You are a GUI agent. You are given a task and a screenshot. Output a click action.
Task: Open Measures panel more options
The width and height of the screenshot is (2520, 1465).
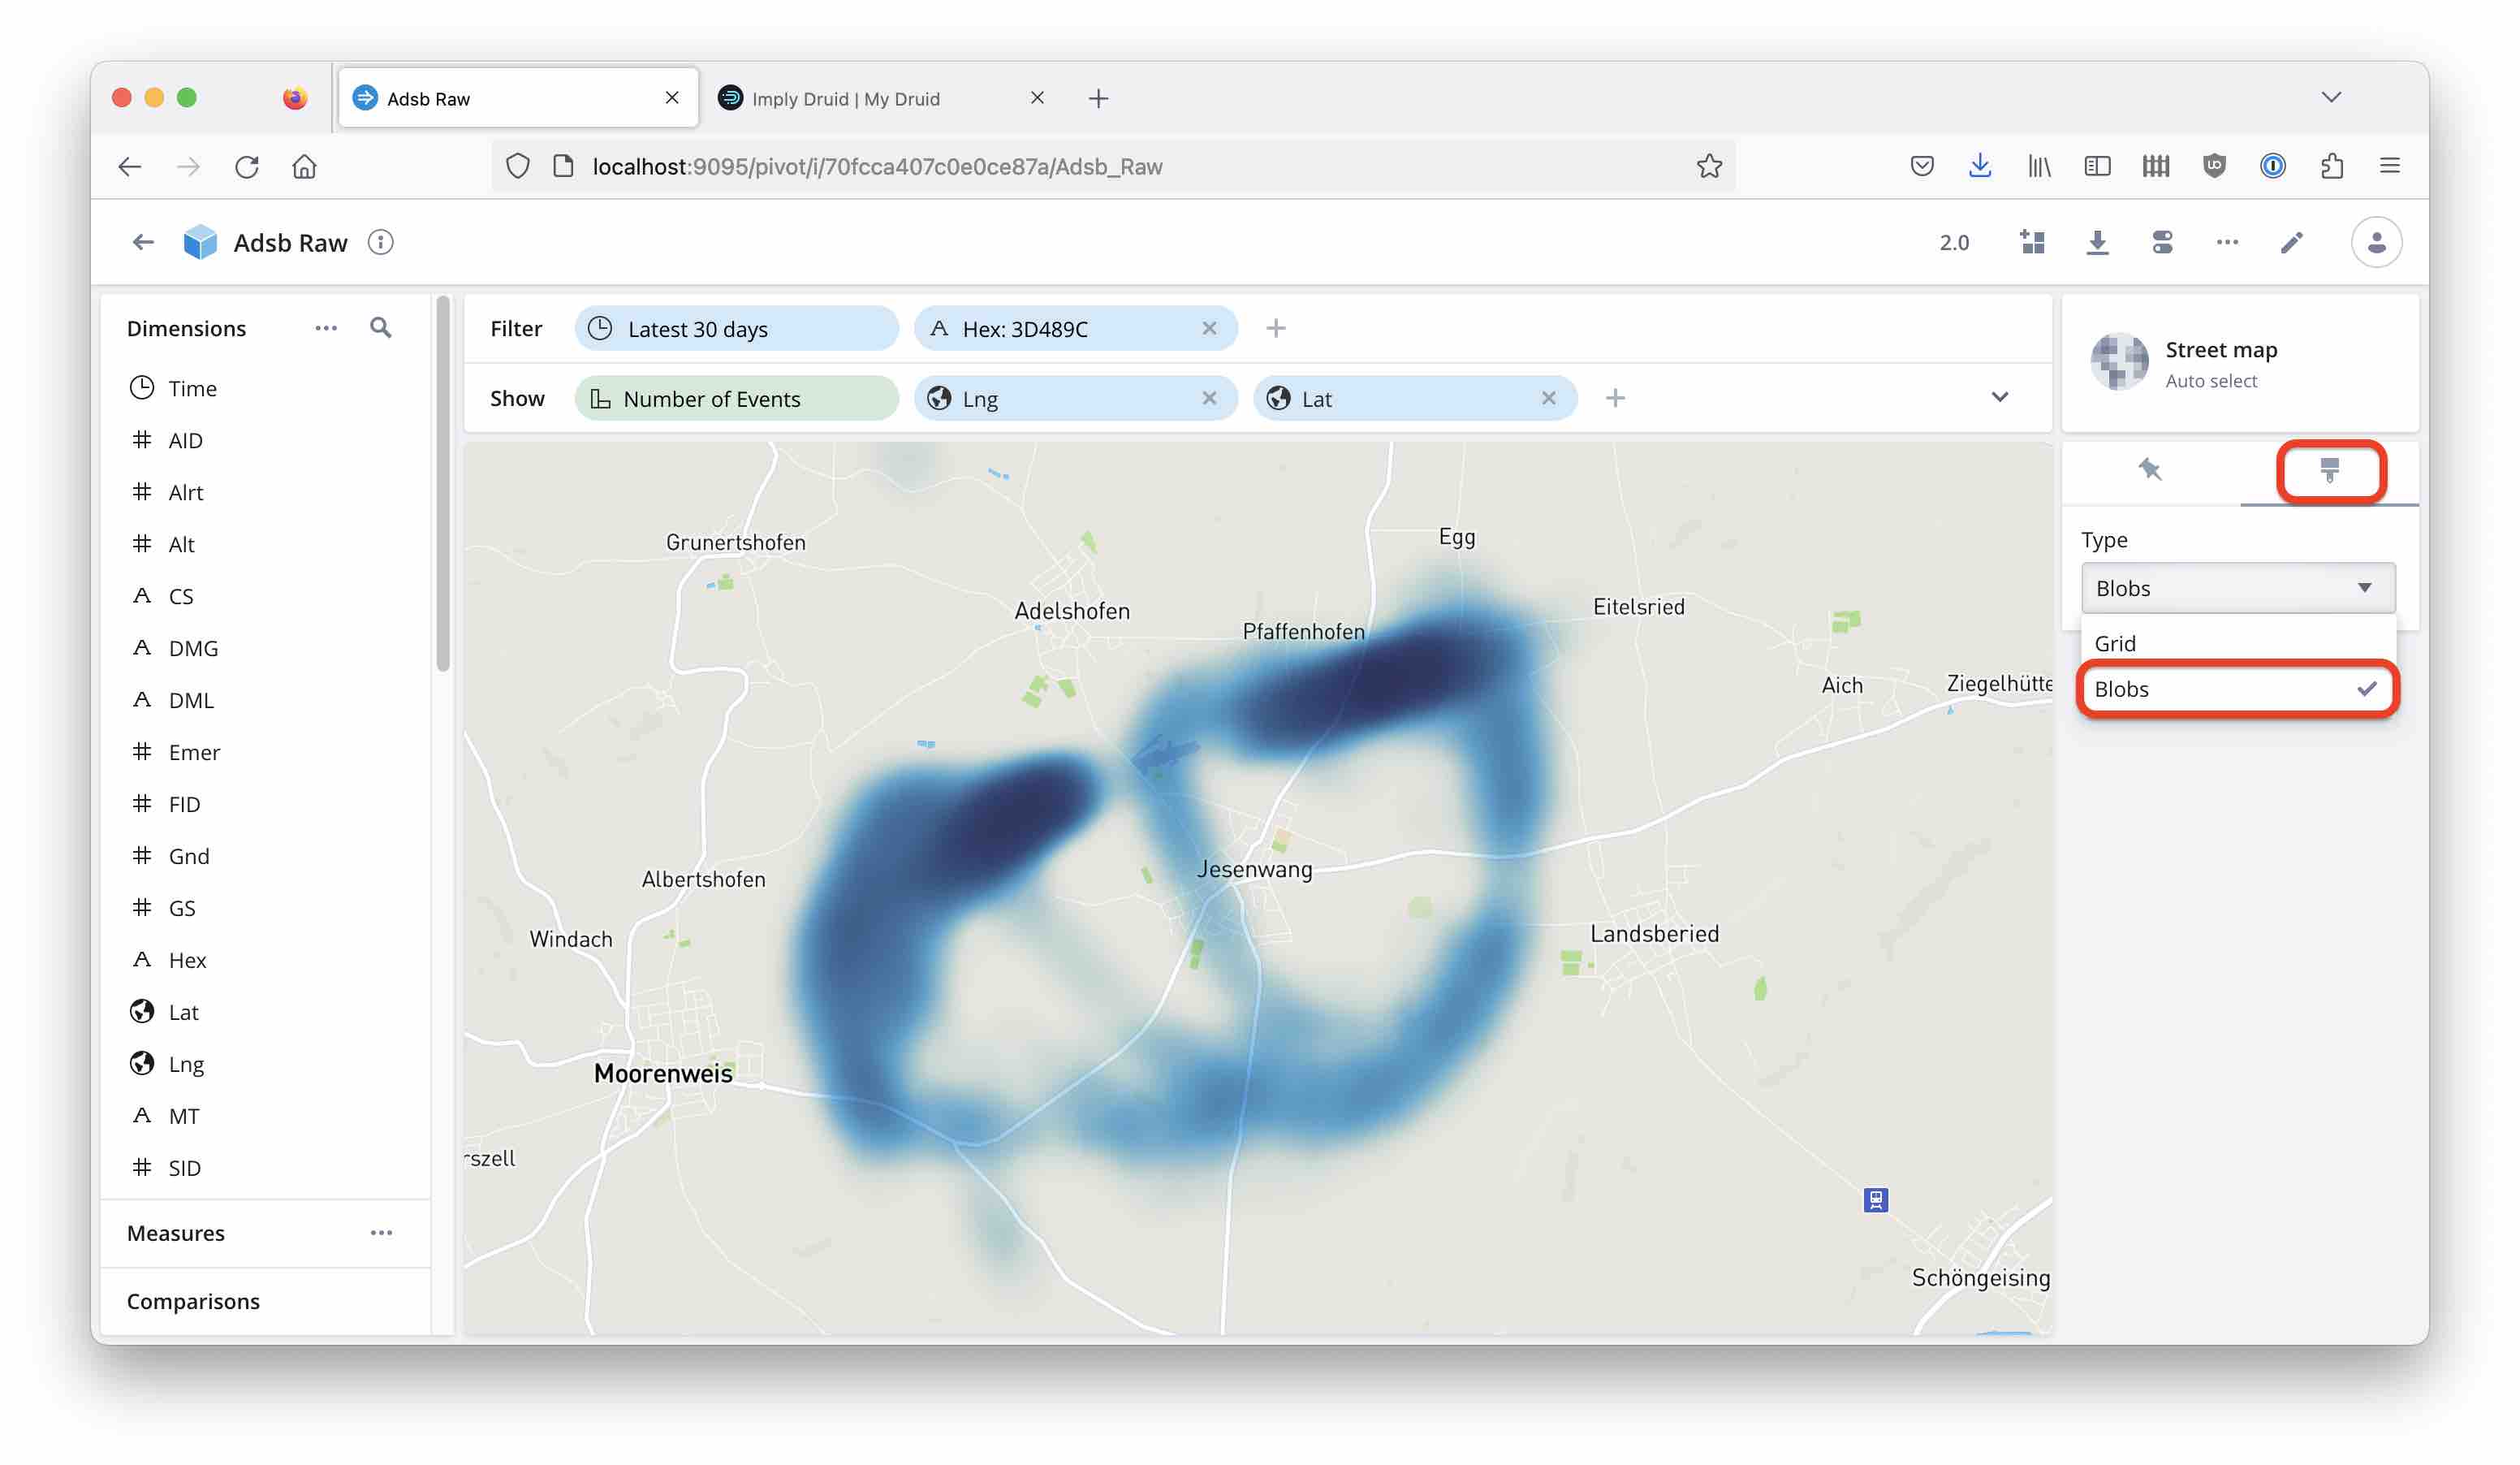(x=381, y=1233)
